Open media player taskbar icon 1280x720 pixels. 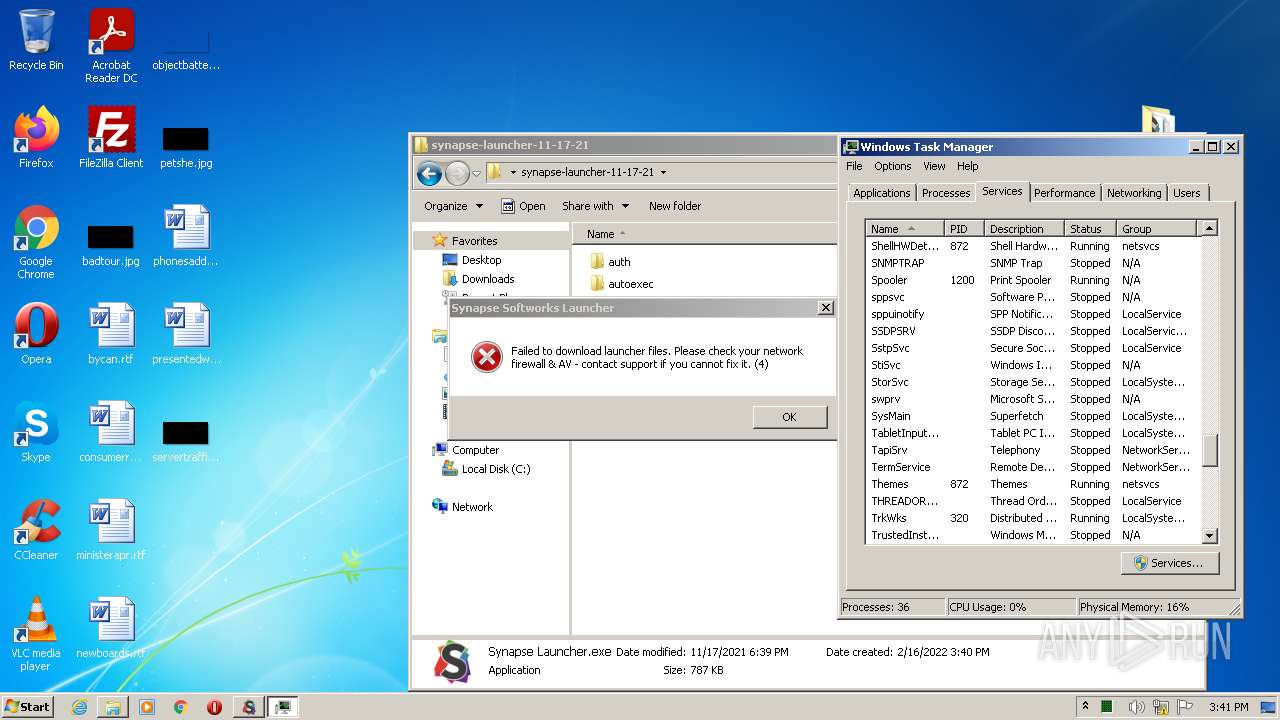pos(147,707)
